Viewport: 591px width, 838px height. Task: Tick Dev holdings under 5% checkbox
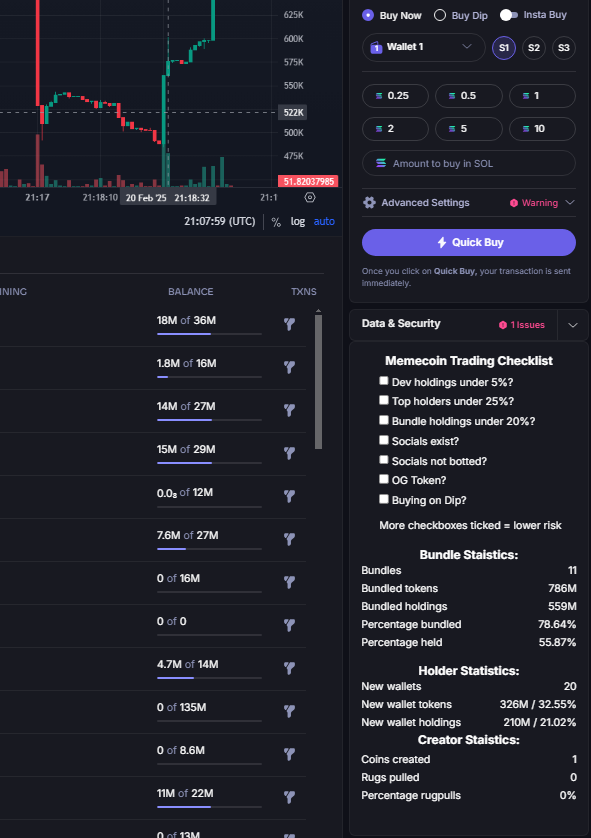point(384,381)
